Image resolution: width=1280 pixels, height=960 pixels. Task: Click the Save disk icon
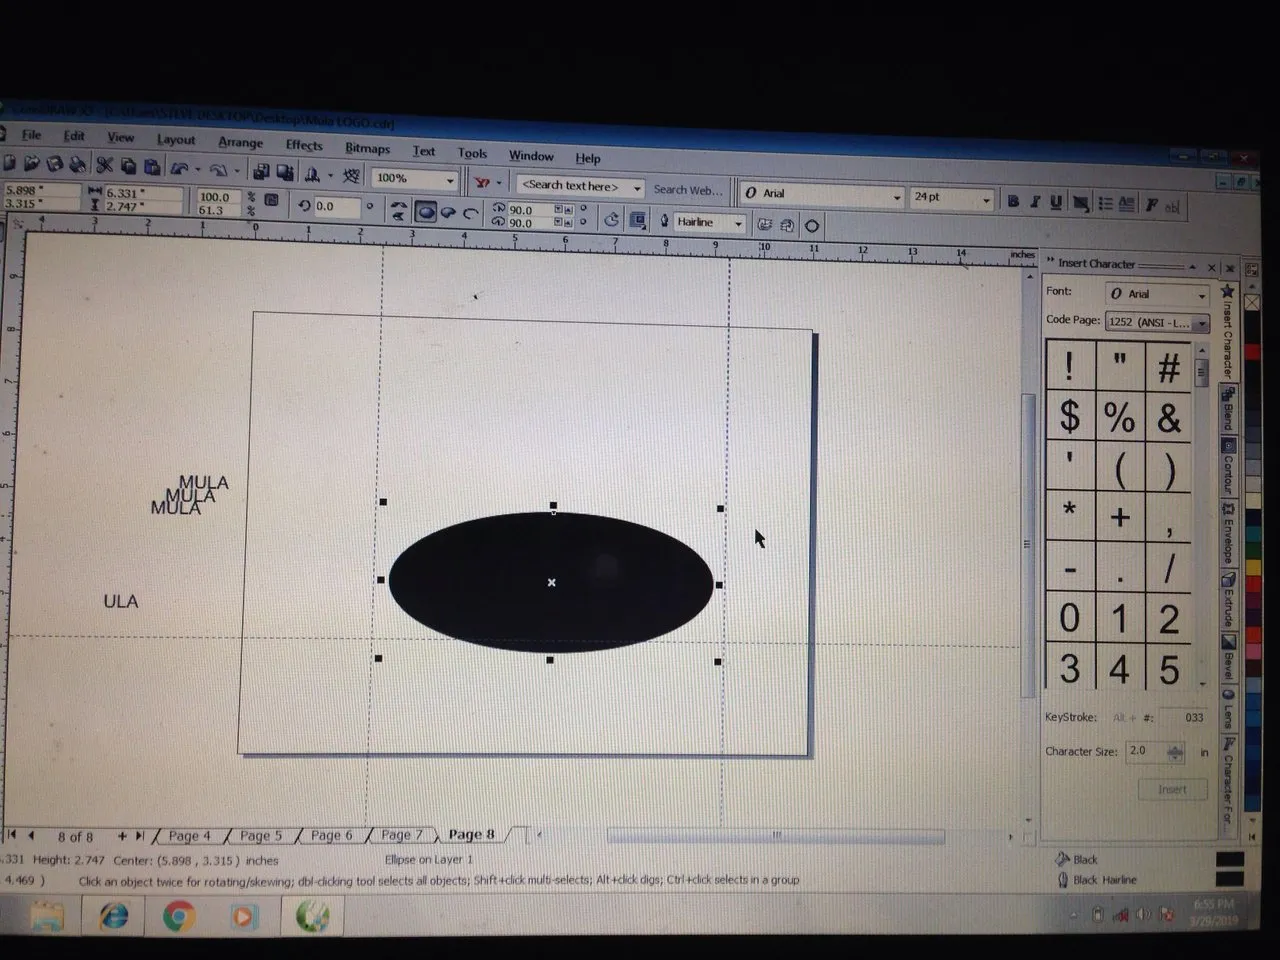55,164
